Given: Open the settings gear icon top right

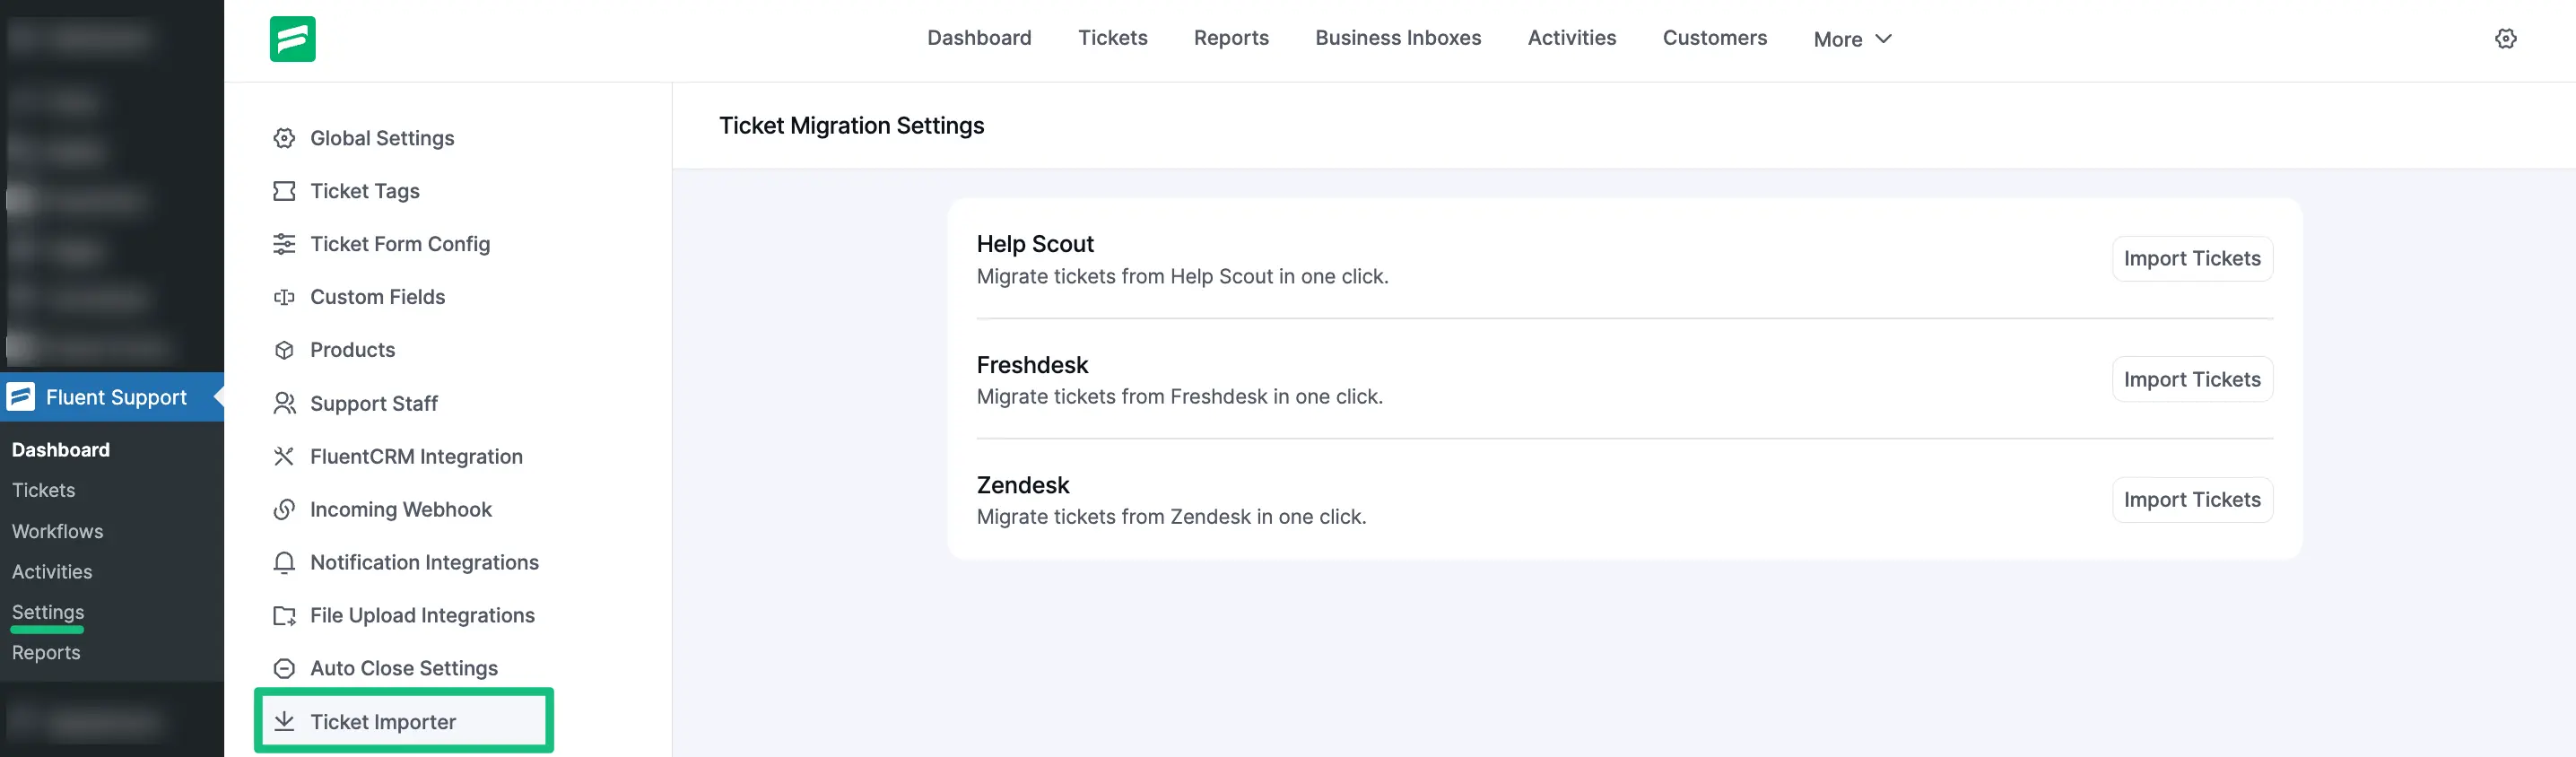Looking at the screenshot, I should [x=2507, y=38].
